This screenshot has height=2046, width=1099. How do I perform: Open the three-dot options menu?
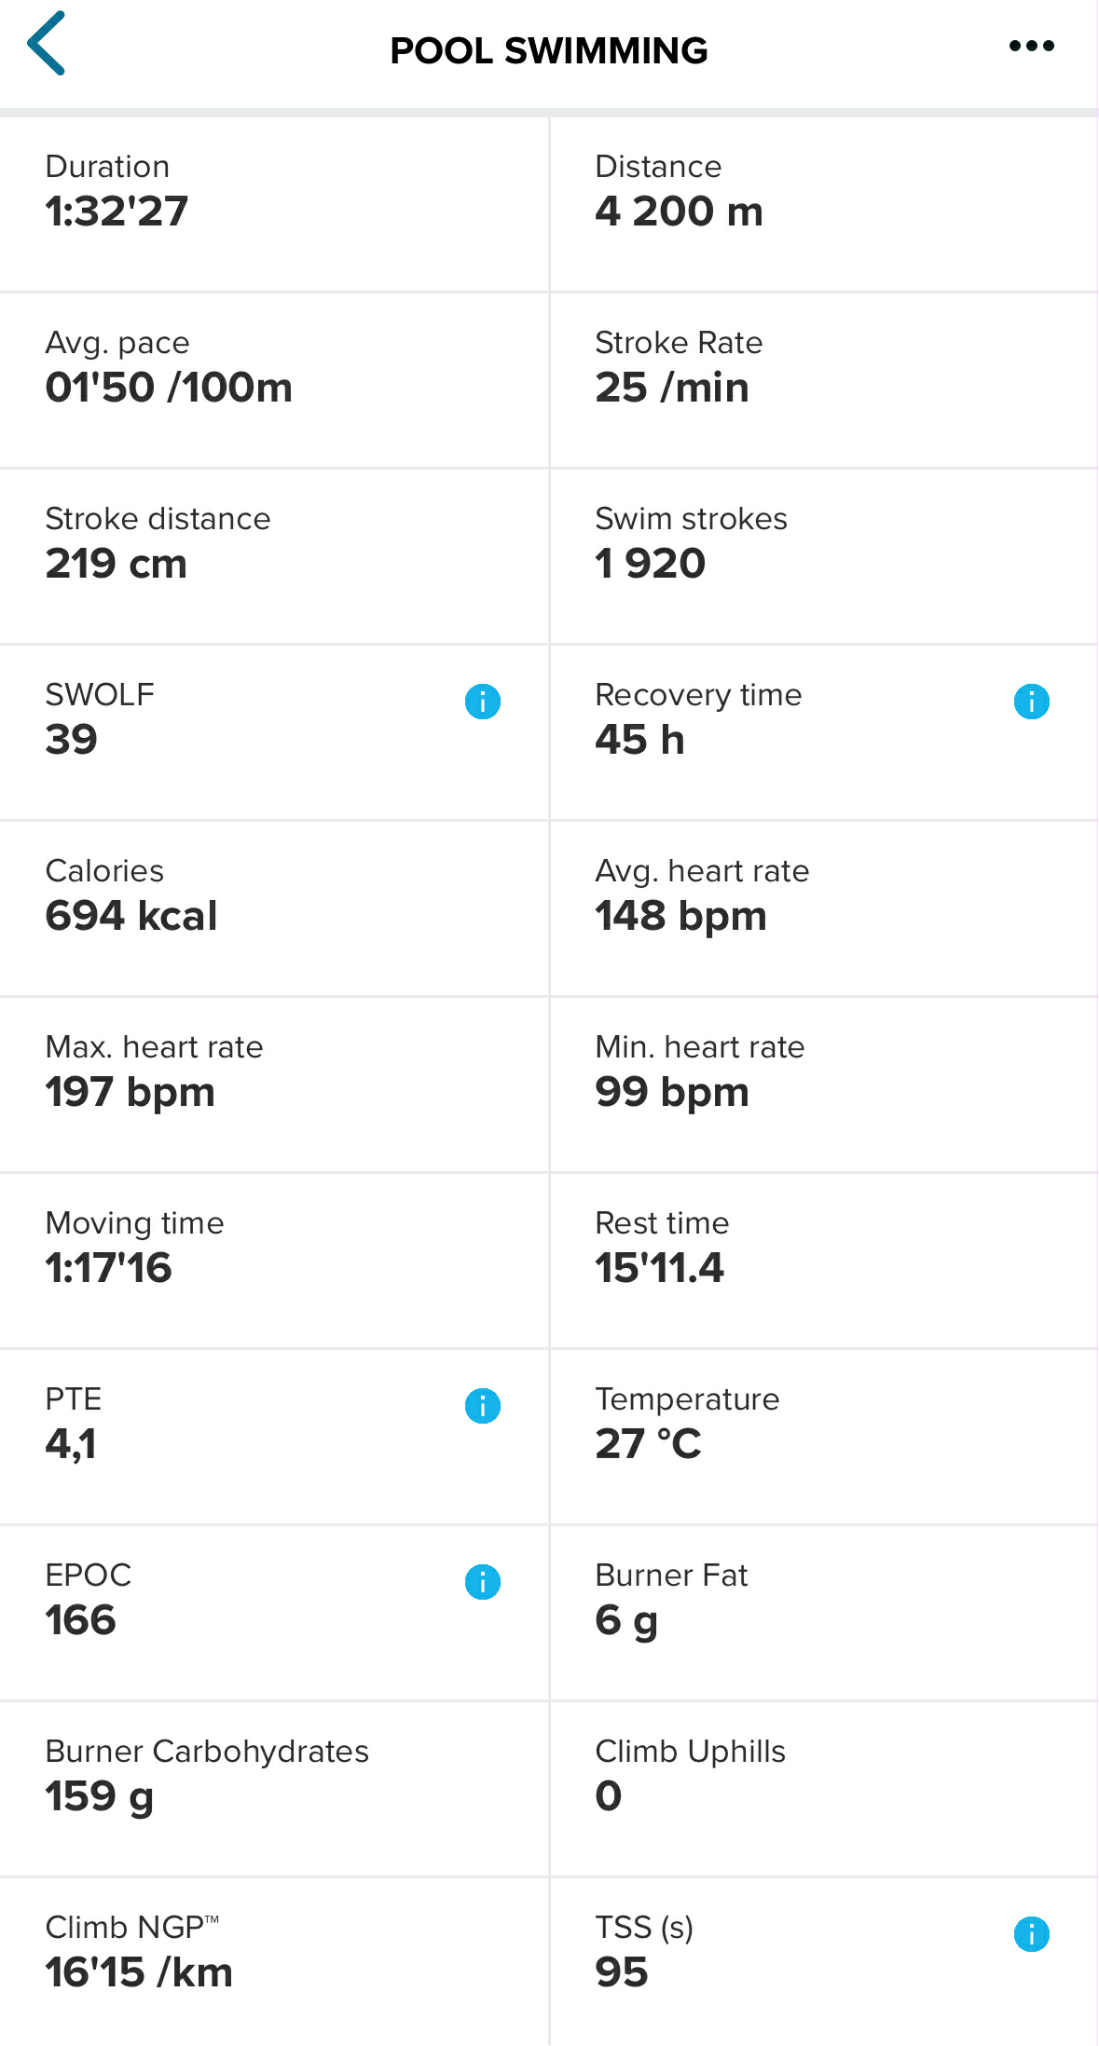point(1031,46)
